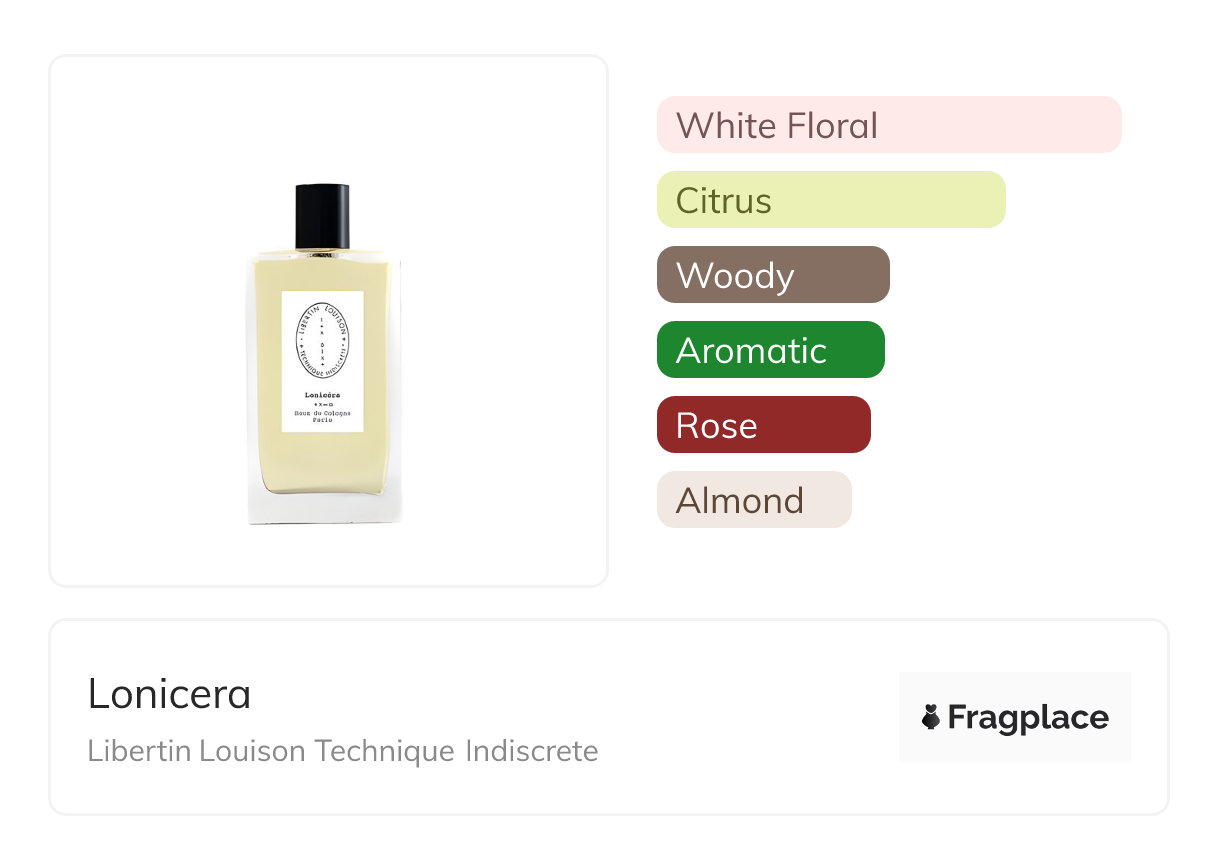Image resolution: width=1218 pixels, height=864 pixels.
Task: Click the Eaux de Cologne Paris label text
Action: click(x=322, y=416)
